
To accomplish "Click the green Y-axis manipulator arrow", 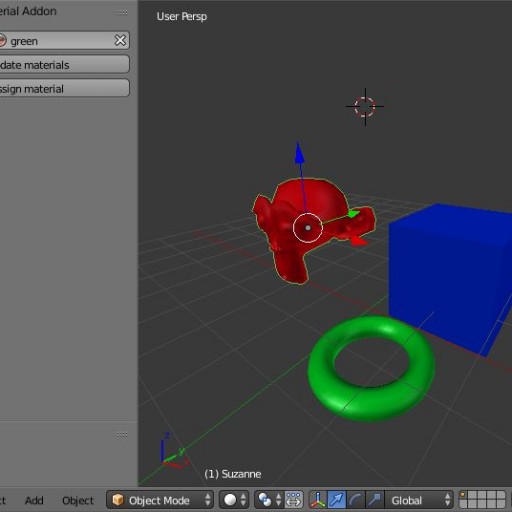I will tap(353, 214).
